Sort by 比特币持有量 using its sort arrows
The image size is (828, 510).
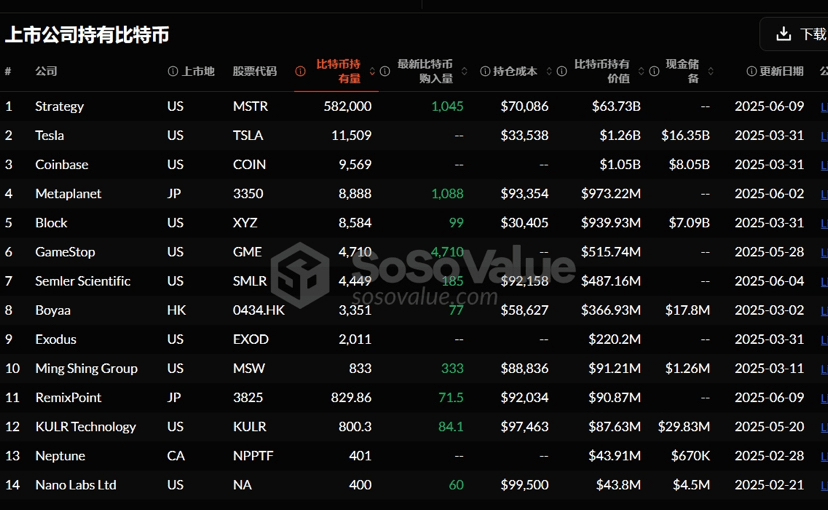(372, 71)
